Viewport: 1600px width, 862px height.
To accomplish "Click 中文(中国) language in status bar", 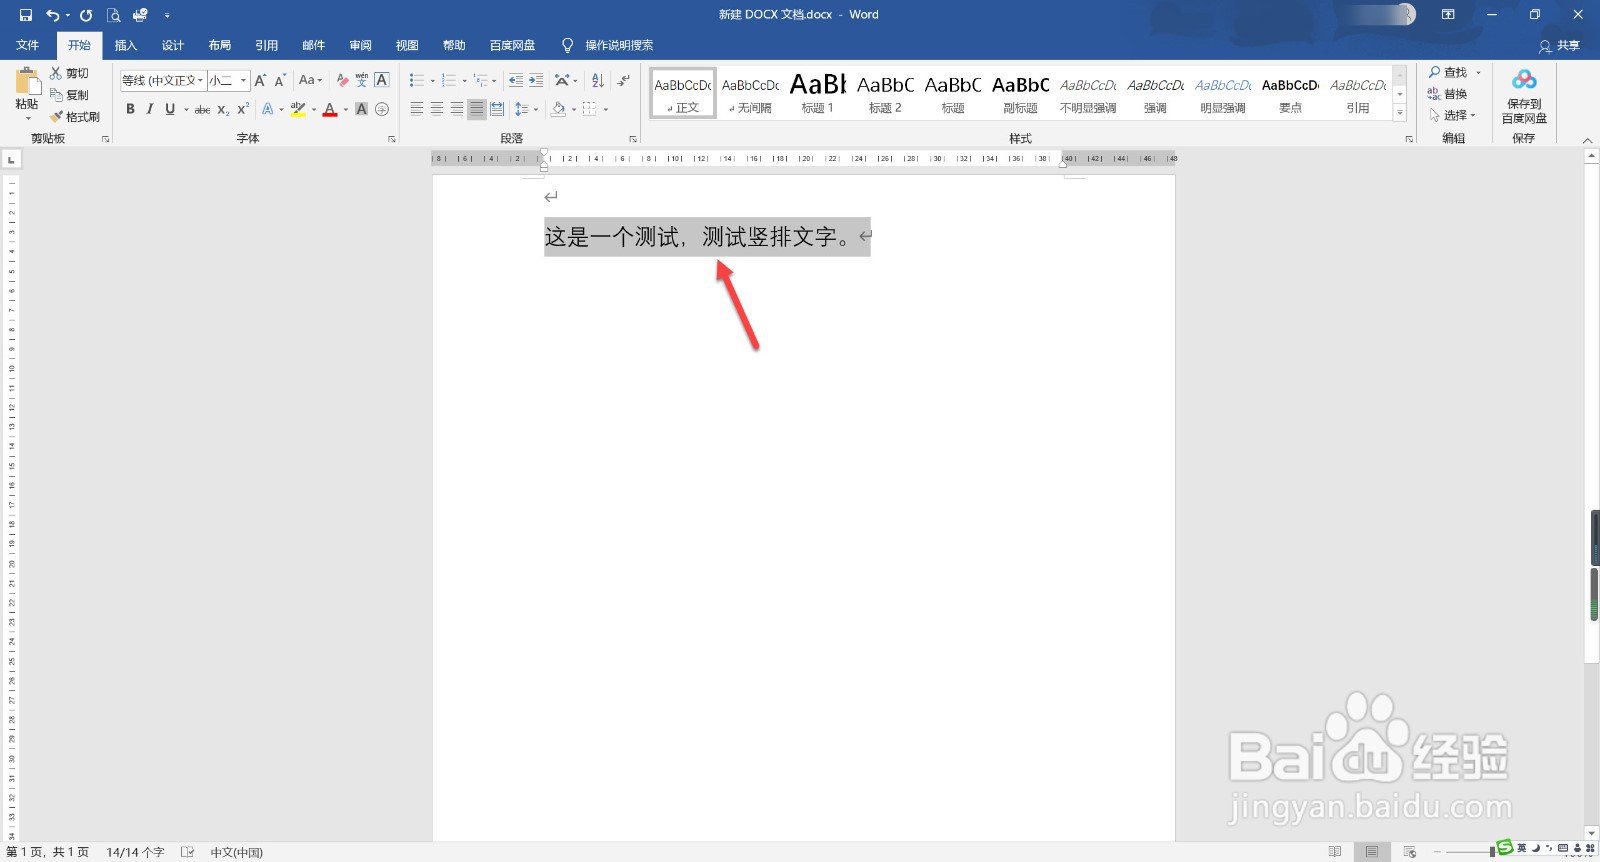I will tap(236, 852).
